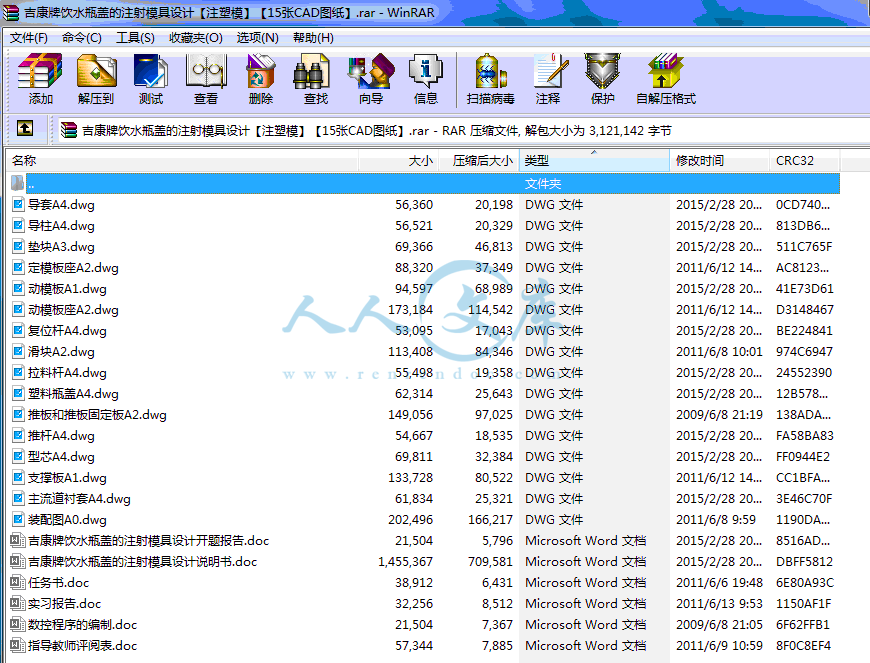Viewport: 870px width, 663px height.
Task: Click the file icon of 装配图A0.dwg
Action: point(18,519)
